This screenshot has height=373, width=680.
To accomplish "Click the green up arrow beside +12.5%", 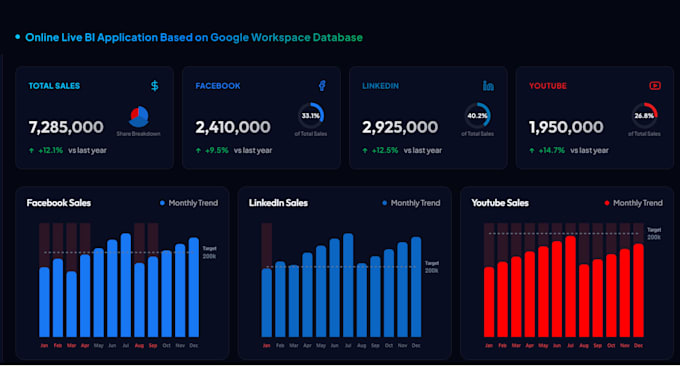I will pyautogui.click(x=365, y=151).
